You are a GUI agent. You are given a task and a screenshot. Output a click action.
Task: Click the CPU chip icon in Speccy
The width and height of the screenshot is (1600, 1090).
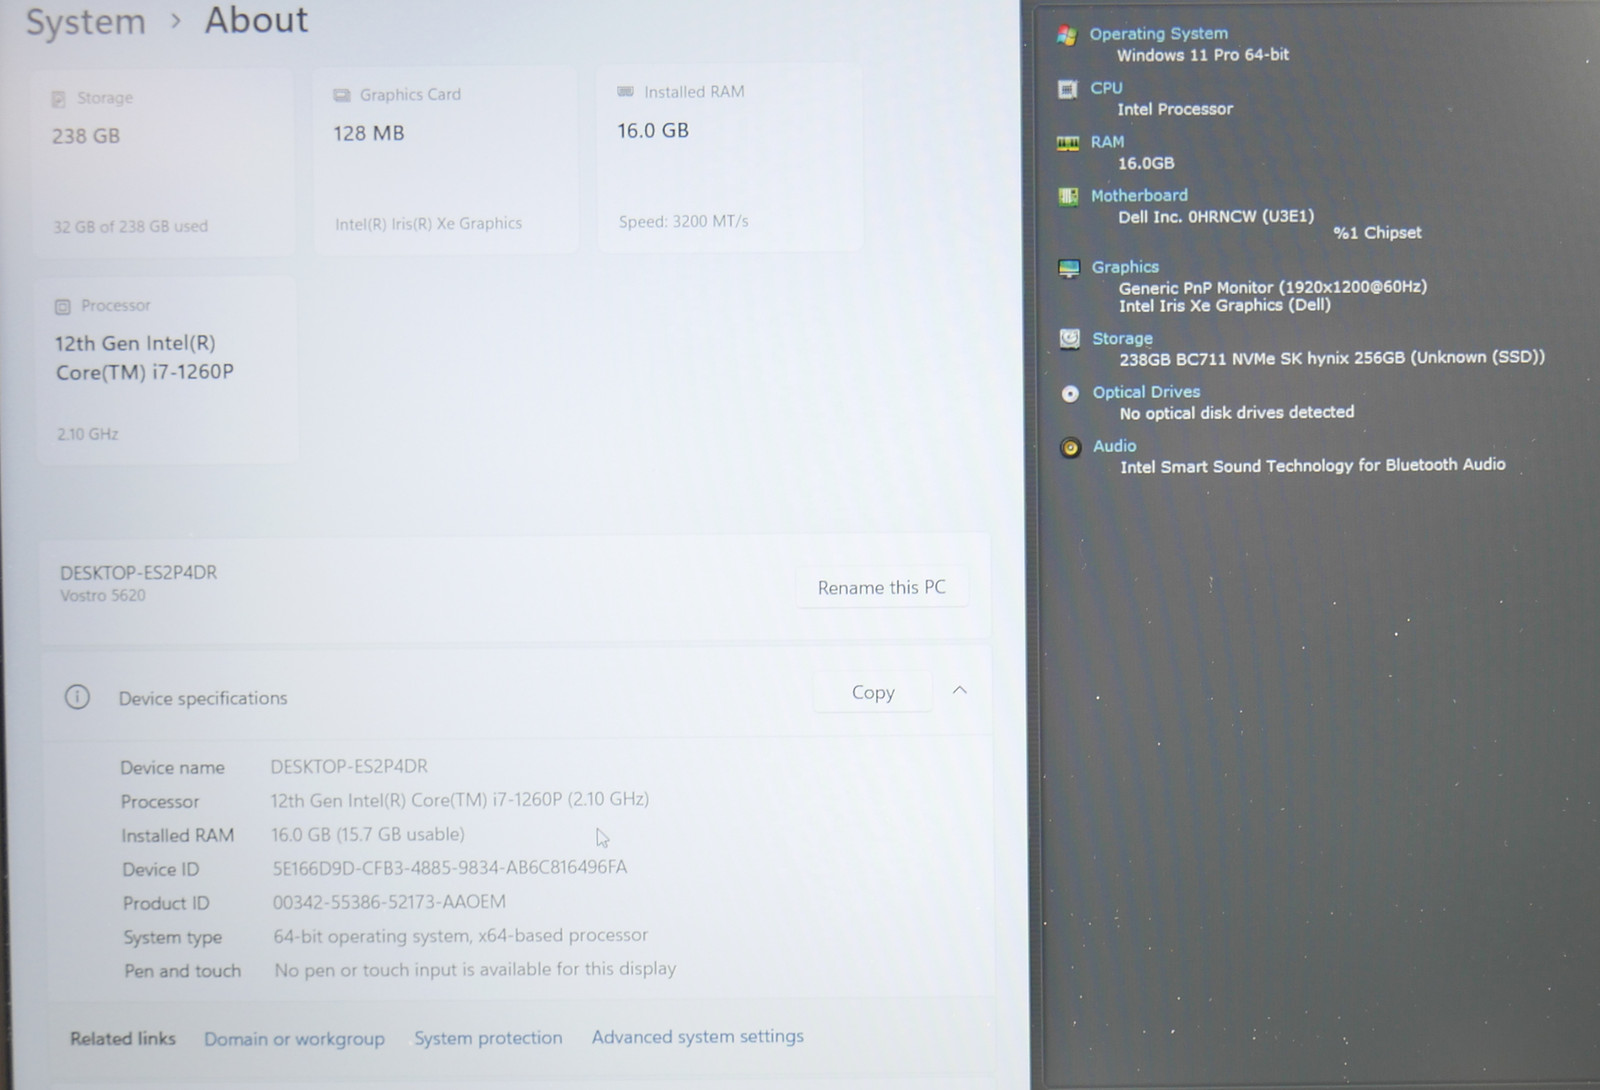1067,89
